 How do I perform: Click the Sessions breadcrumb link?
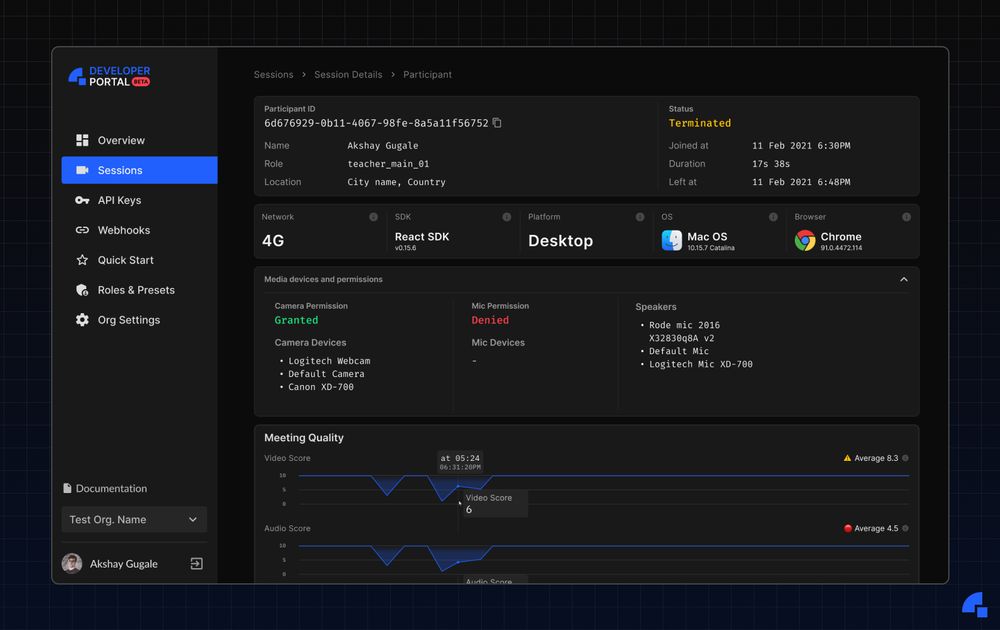click(x=273, y=74)
